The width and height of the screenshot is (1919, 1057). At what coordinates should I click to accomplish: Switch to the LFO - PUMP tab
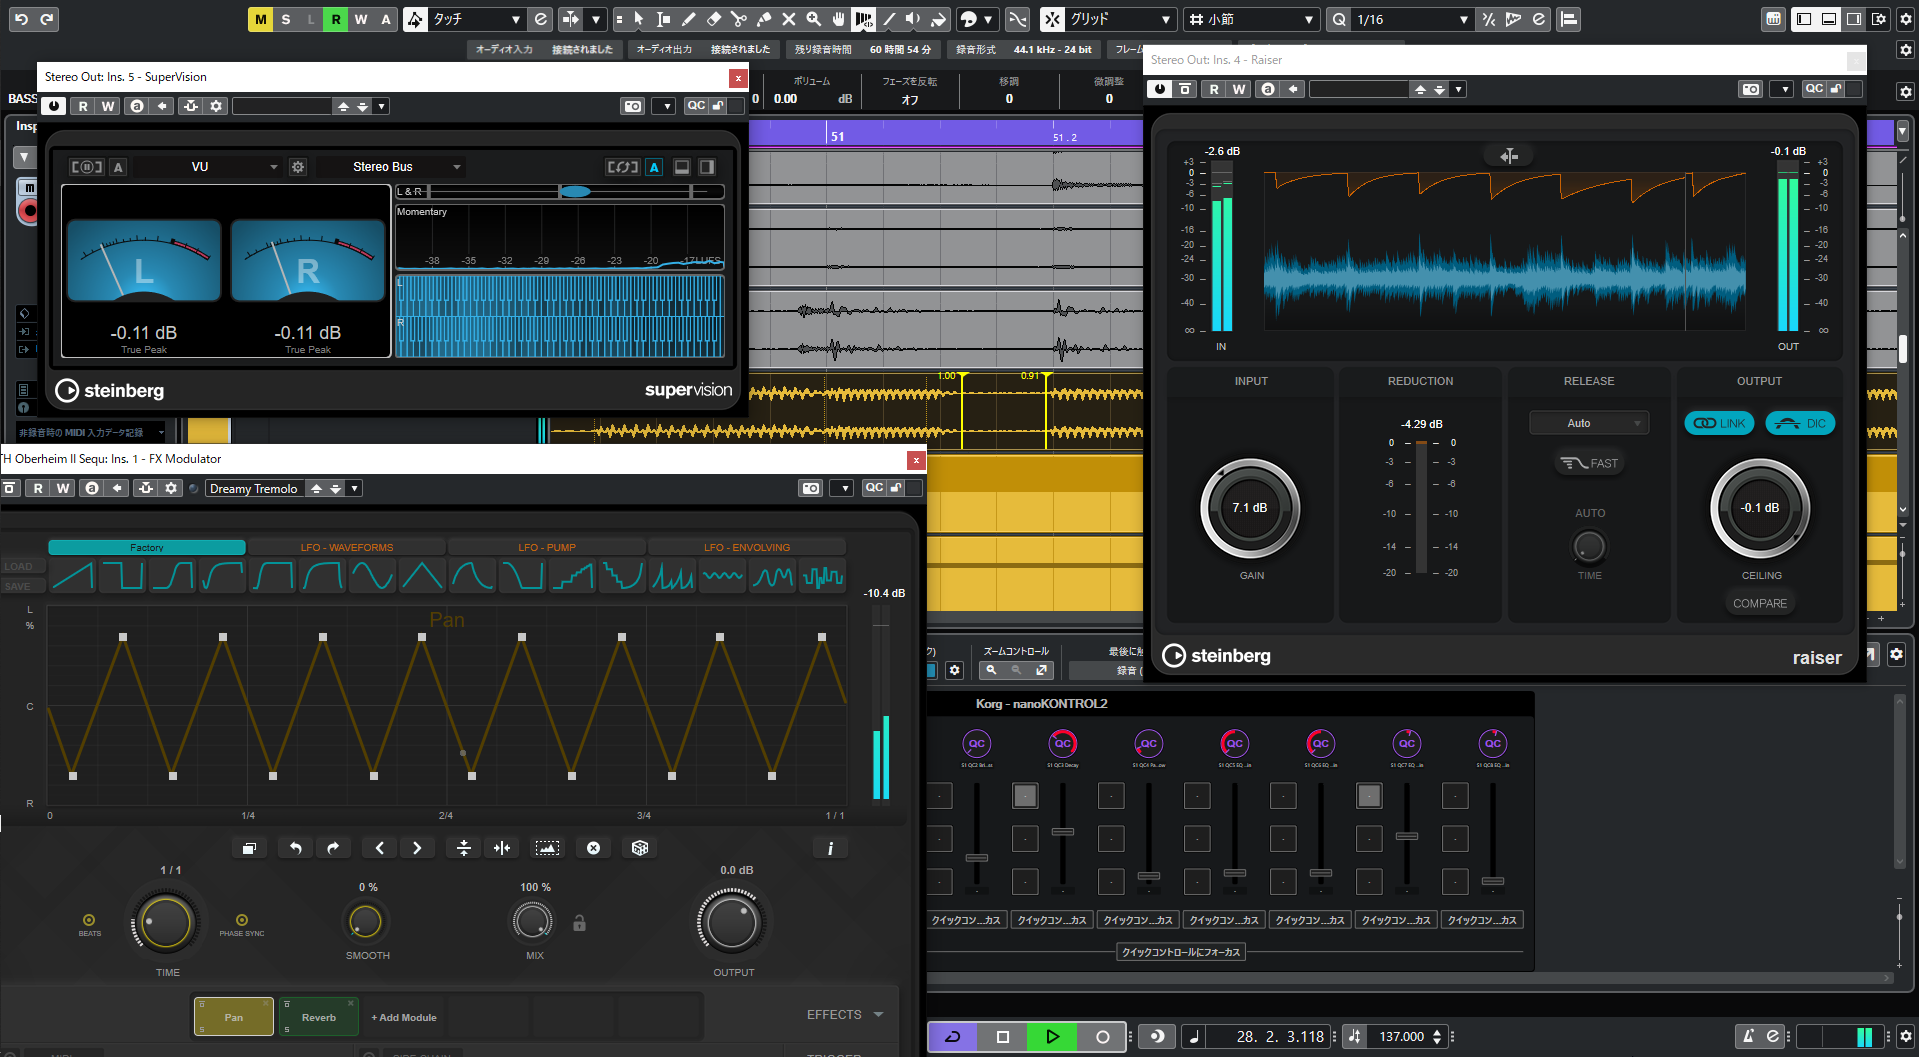click(x=546, y=547)
